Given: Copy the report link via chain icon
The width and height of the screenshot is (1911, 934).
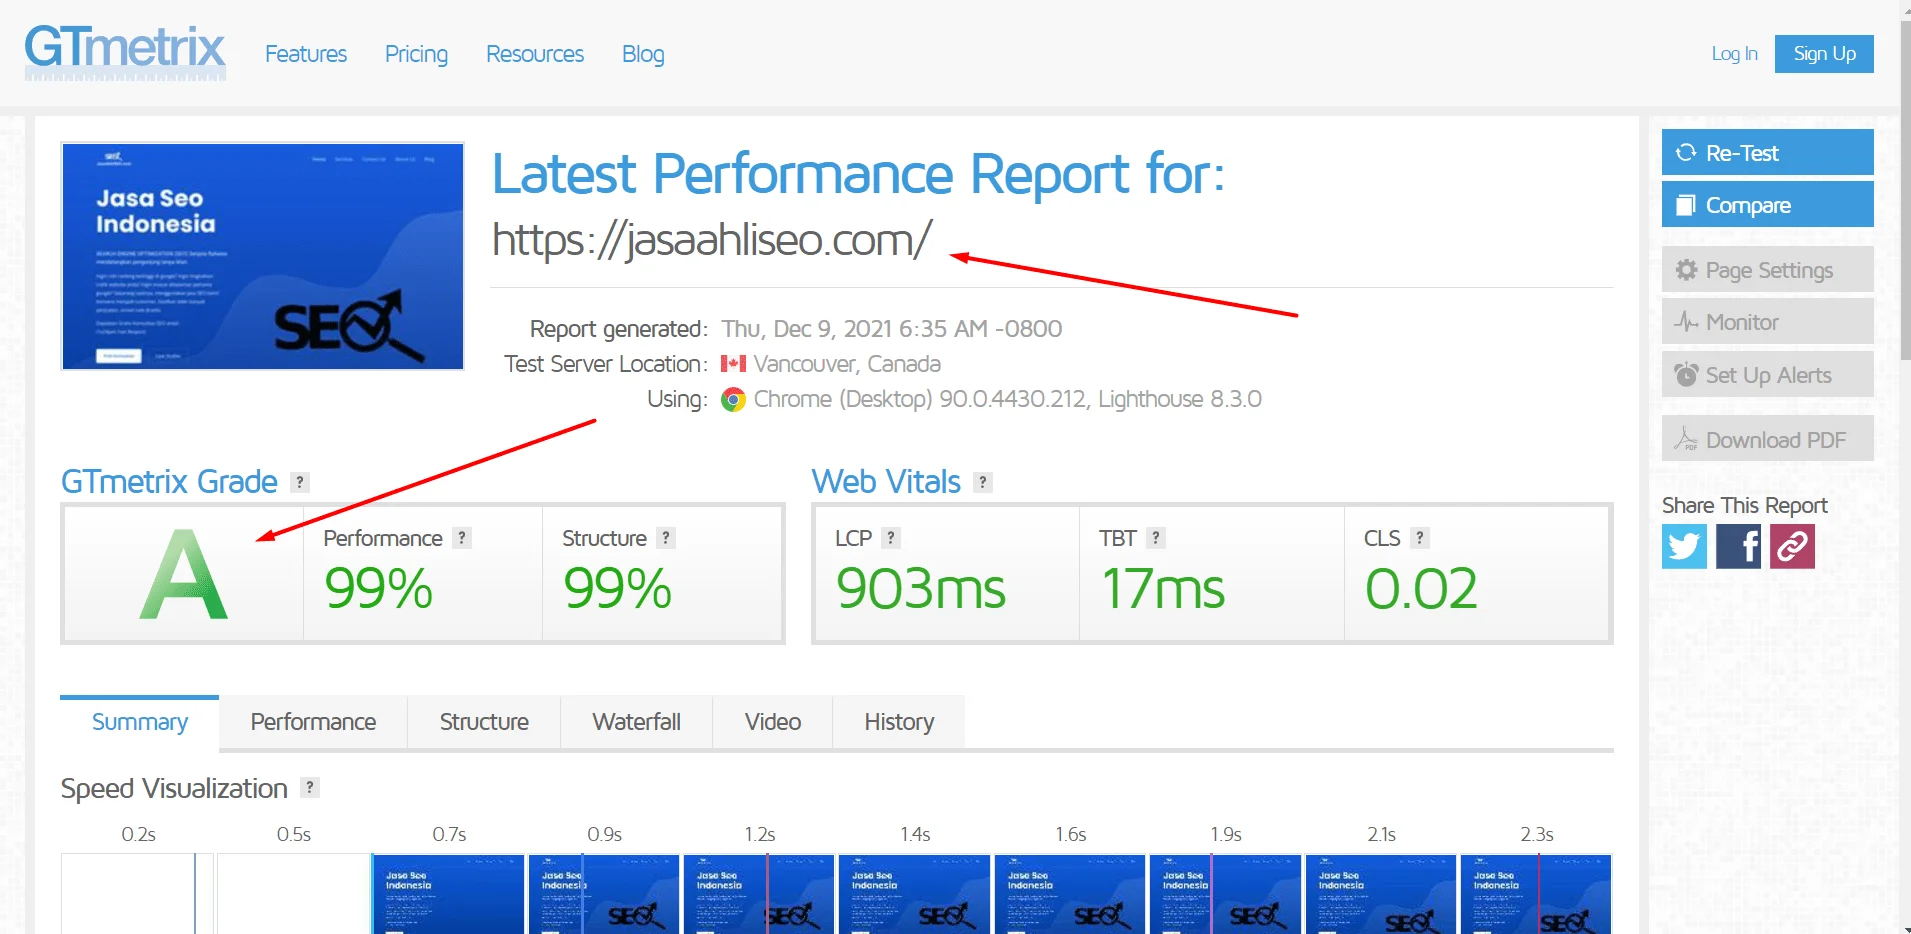Looking at the screenshot, I should click(1792, 547).
